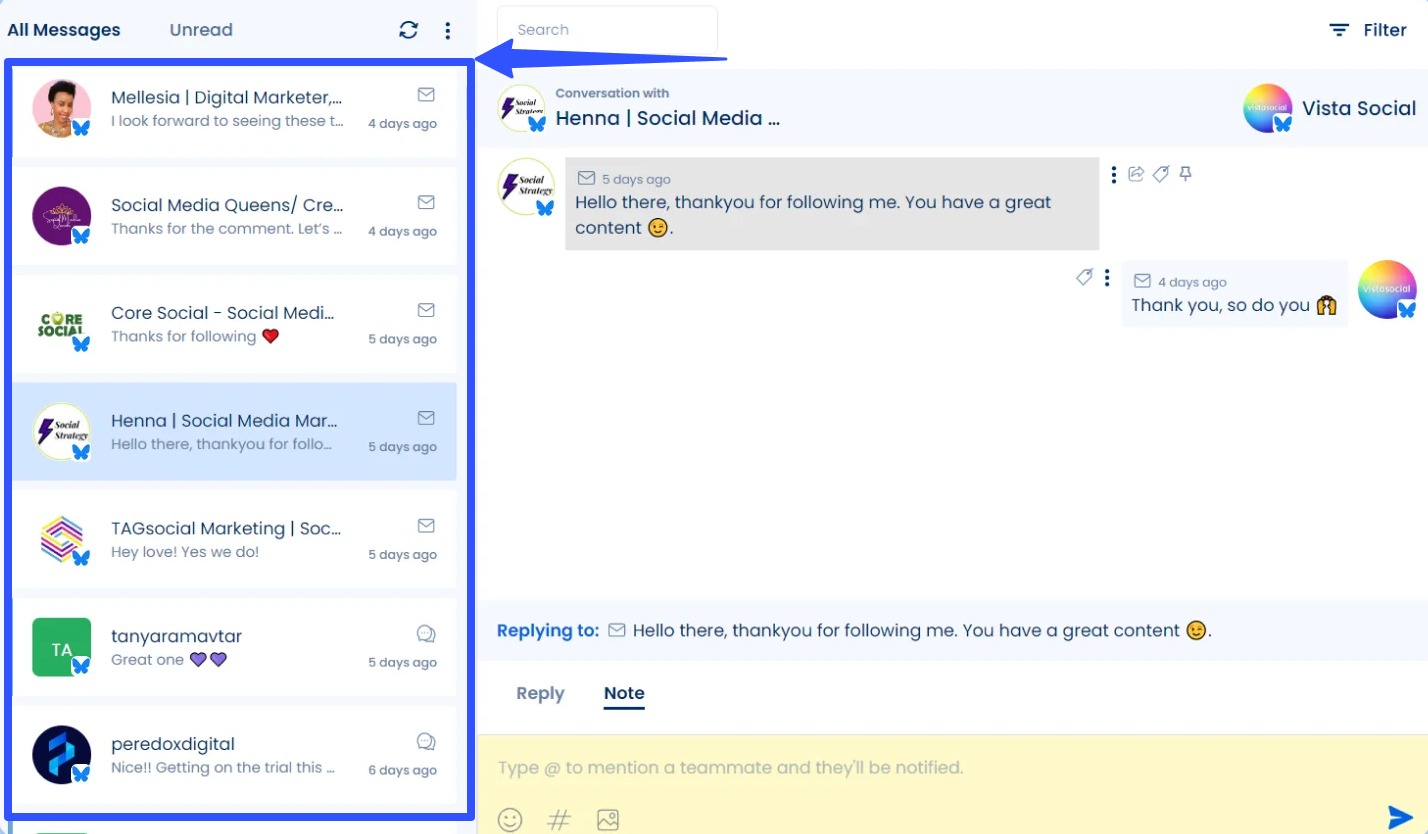Switch to the Reply tab
1428x834 pixels.
coord(539,693)
